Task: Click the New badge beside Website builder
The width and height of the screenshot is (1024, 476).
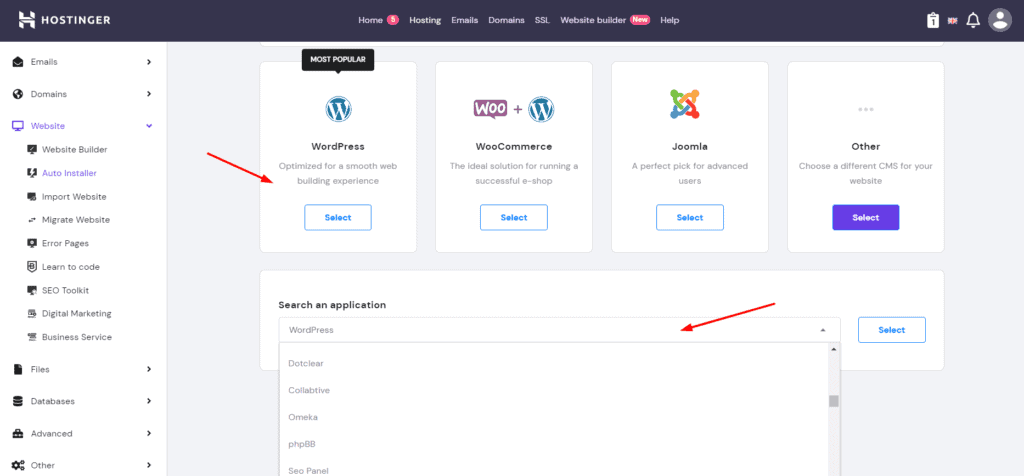Action: [640, 20]
